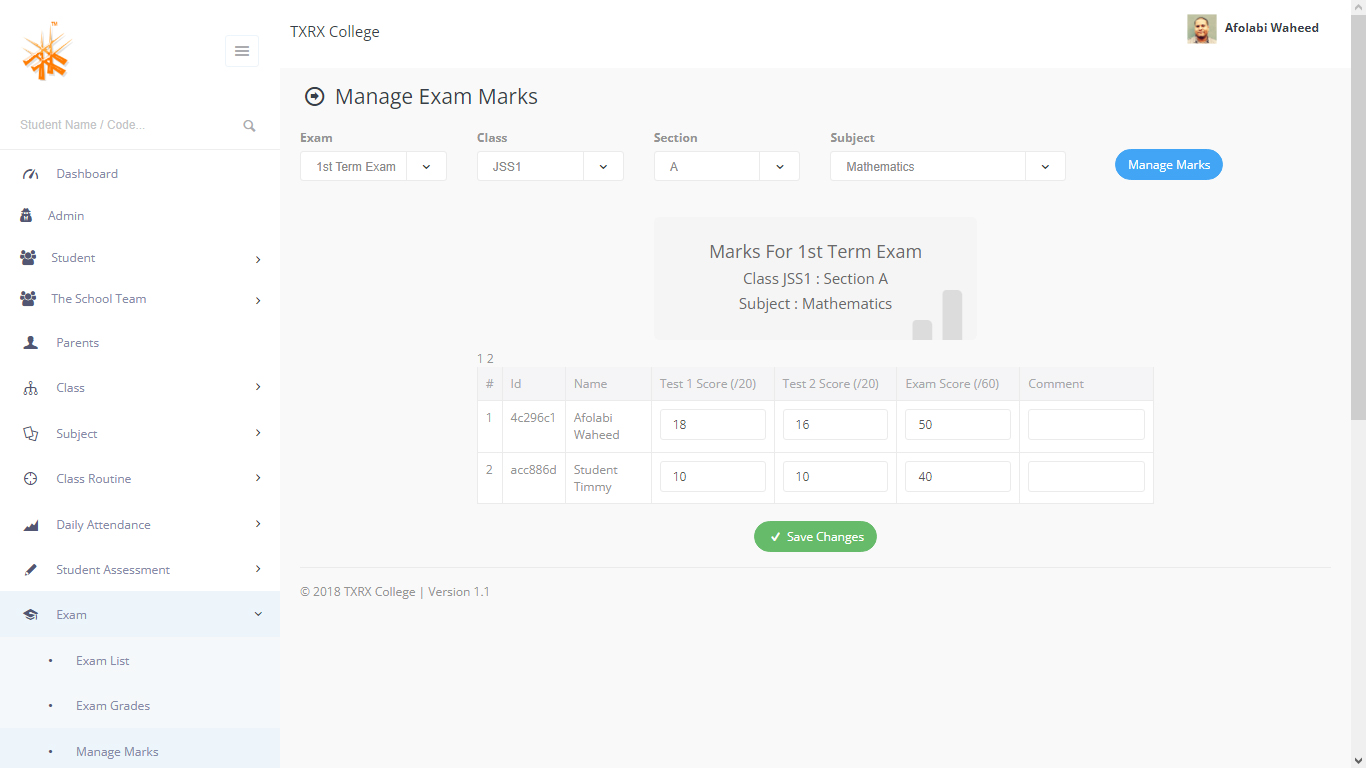Click the Class hierarchy icon
The width and height of the screenshot is (1366, 768).
30,388
